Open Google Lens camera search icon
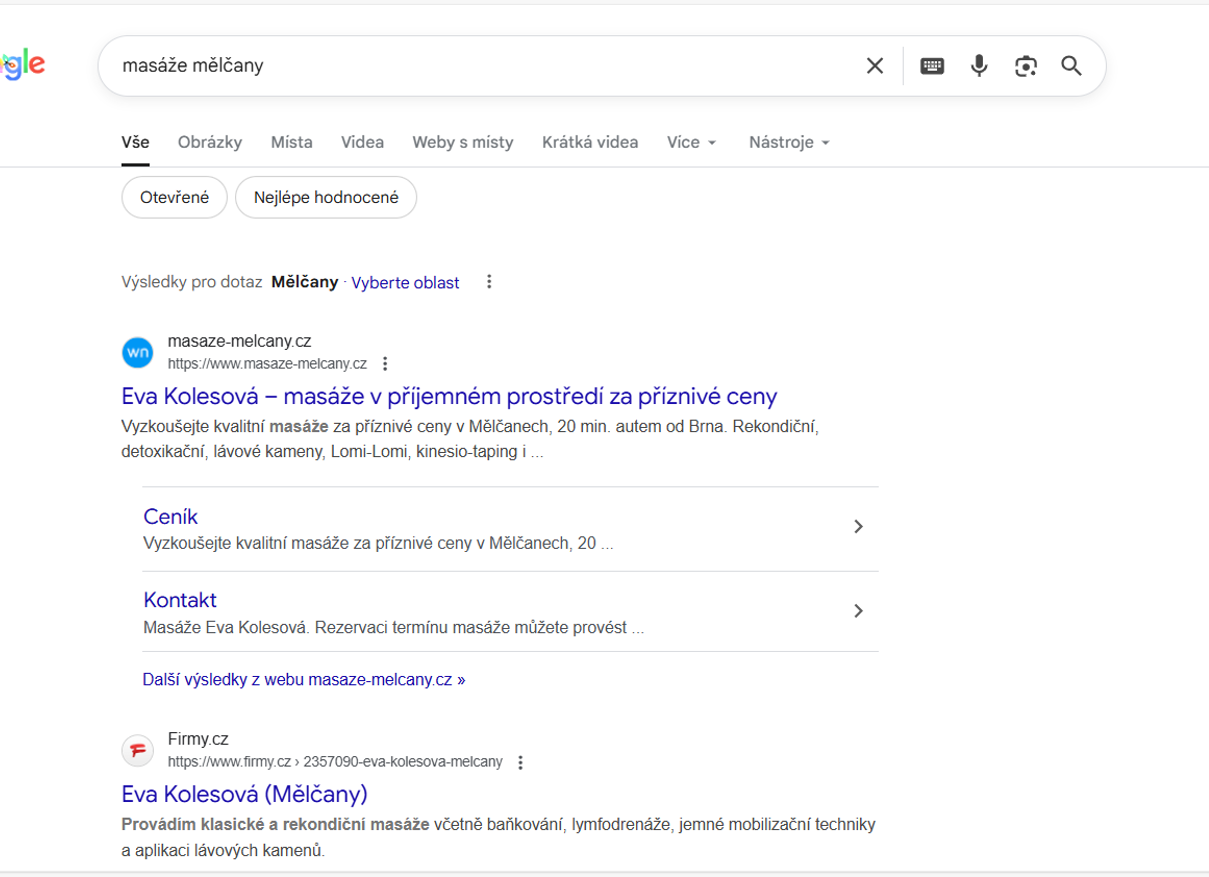This screenshot has width=1209, height=877. click(1026, 65)
